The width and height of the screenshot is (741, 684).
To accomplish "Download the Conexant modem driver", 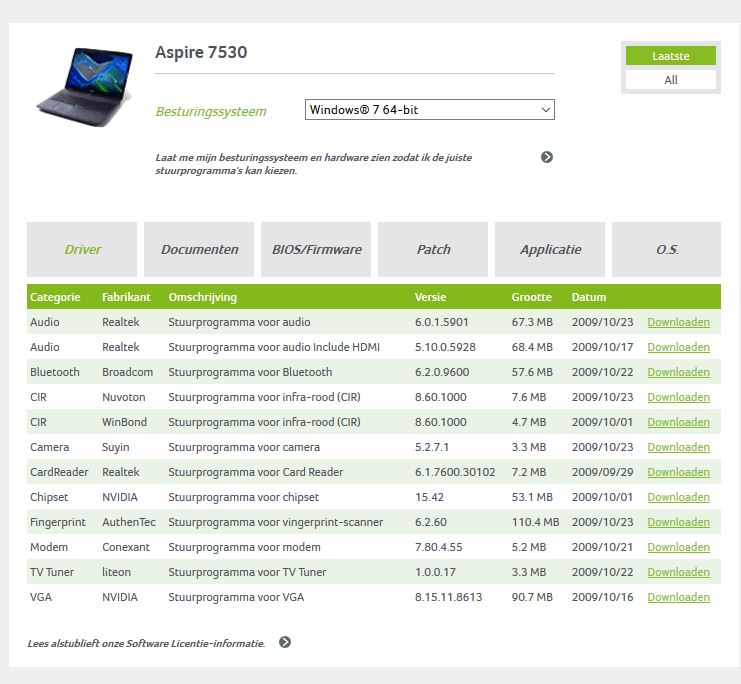I will 678,547.
